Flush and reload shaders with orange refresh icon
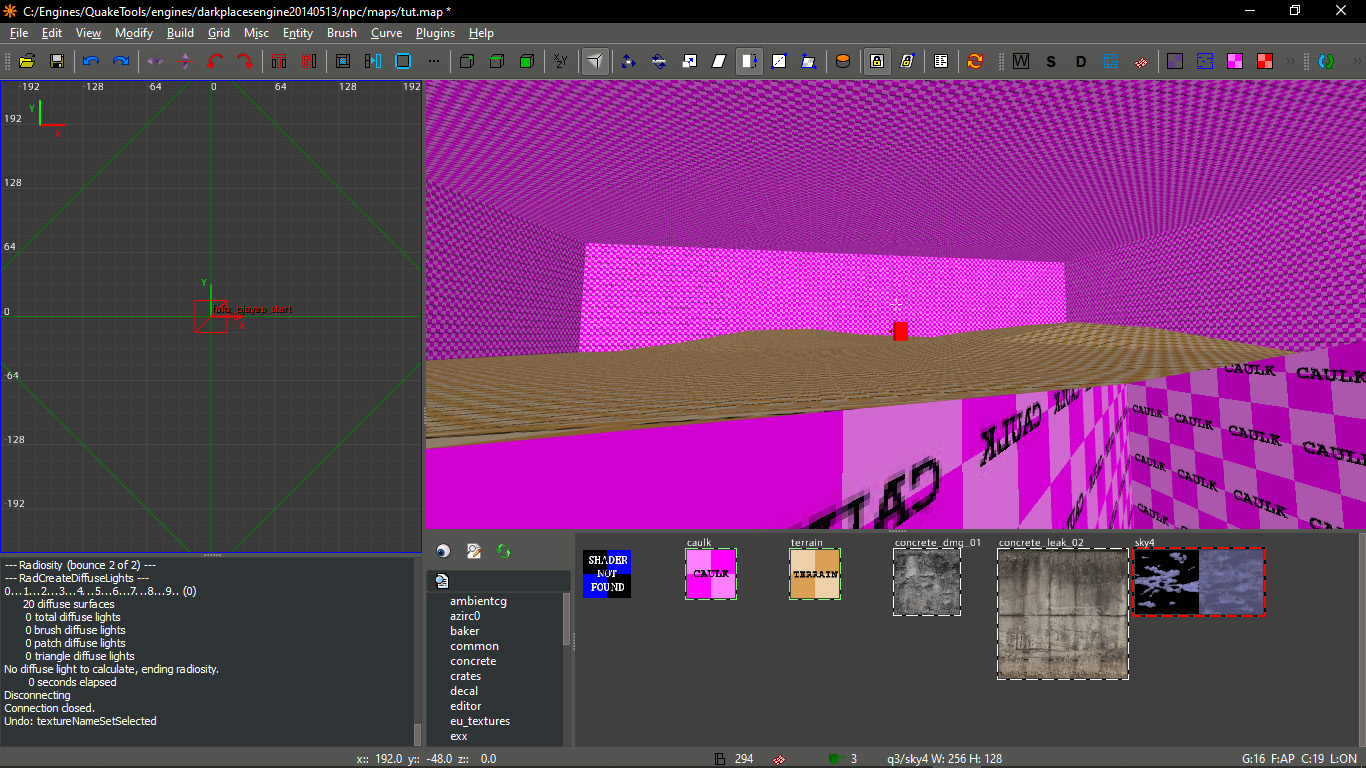The image size is (1366, 768). [974, 61]
